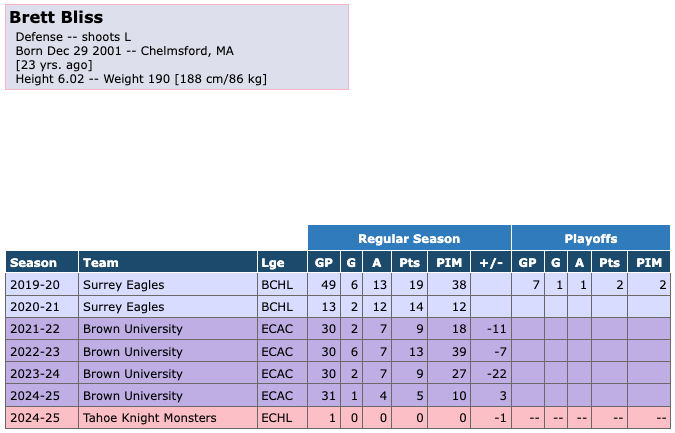Viewport: 675px width, 433px height.
Task: Click the Regular Season Pts column header
Action: tap(410, 263)
